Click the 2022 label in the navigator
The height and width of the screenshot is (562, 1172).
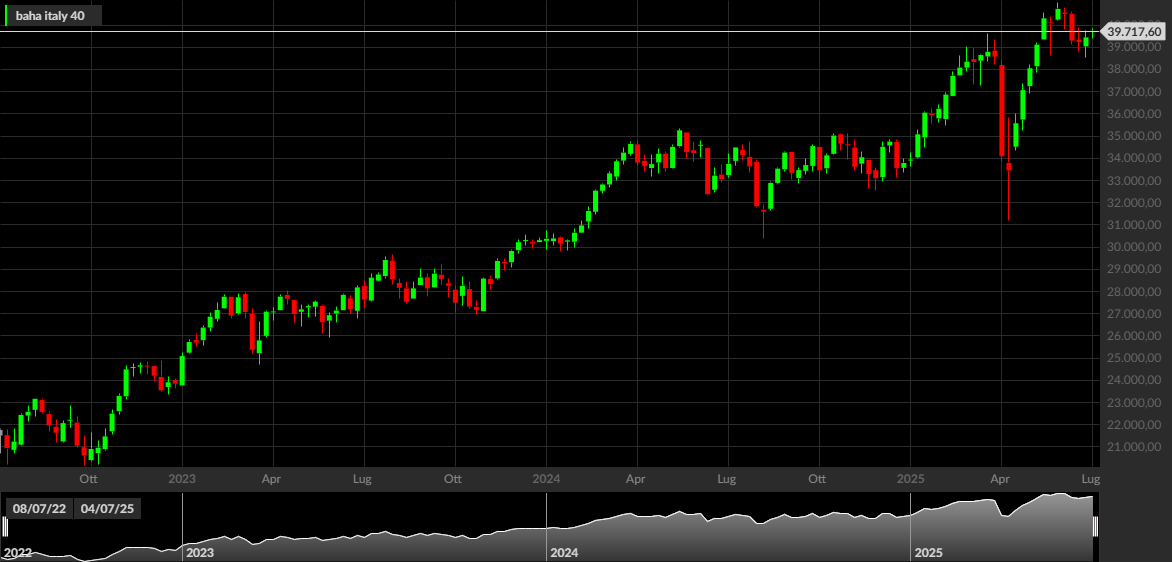(18, 553)
